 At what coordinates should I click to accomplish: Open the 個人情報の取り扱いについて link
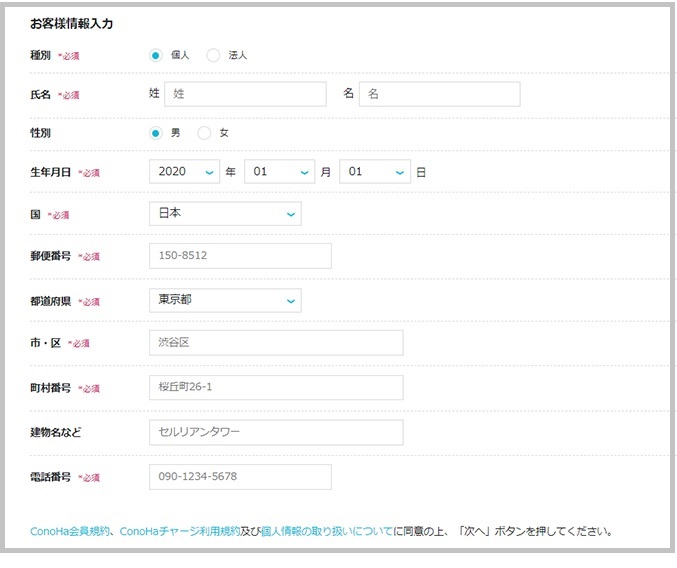point(327,531)
